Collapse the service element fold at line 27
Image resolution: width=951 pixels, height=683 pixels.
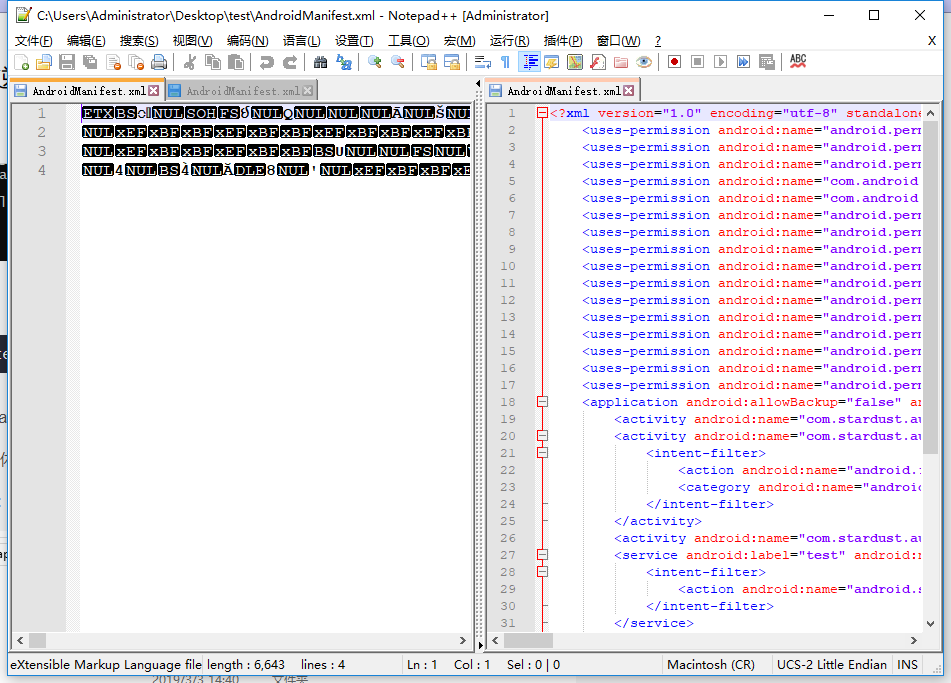pos(541,554)
